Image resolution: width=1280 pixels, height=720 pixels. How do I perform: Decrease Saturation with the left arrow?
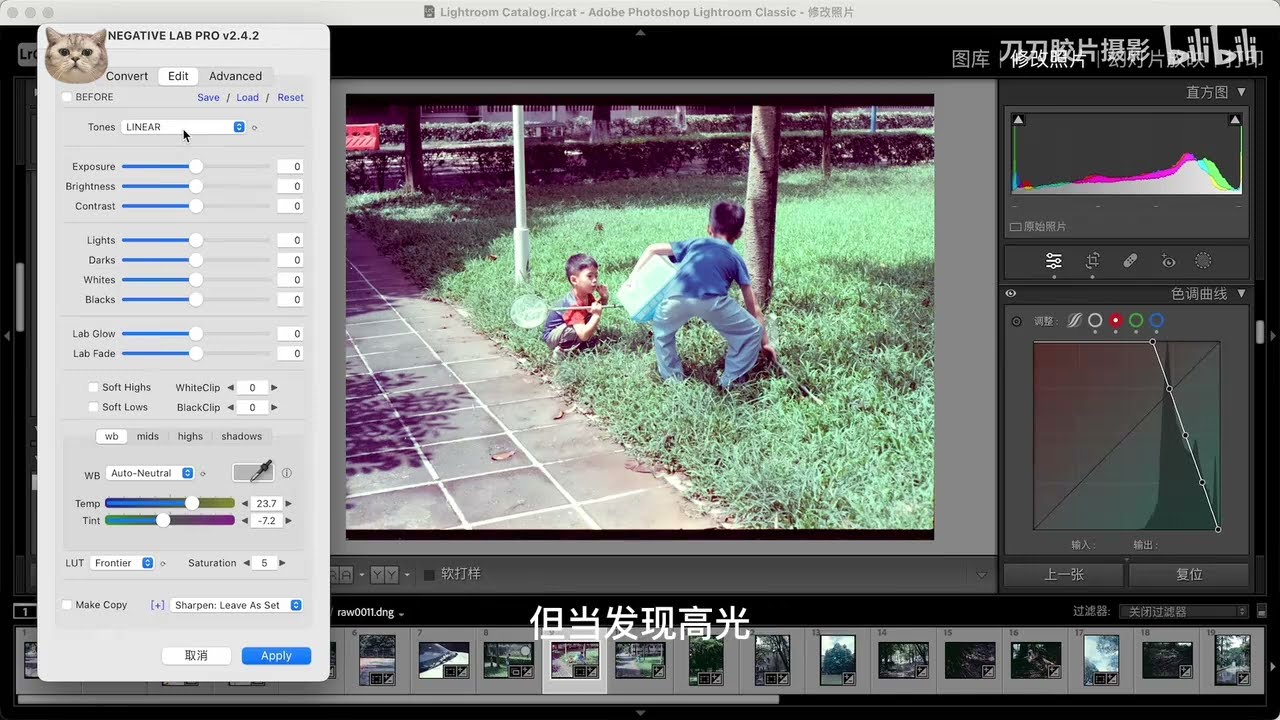click(x=246, y=563)
